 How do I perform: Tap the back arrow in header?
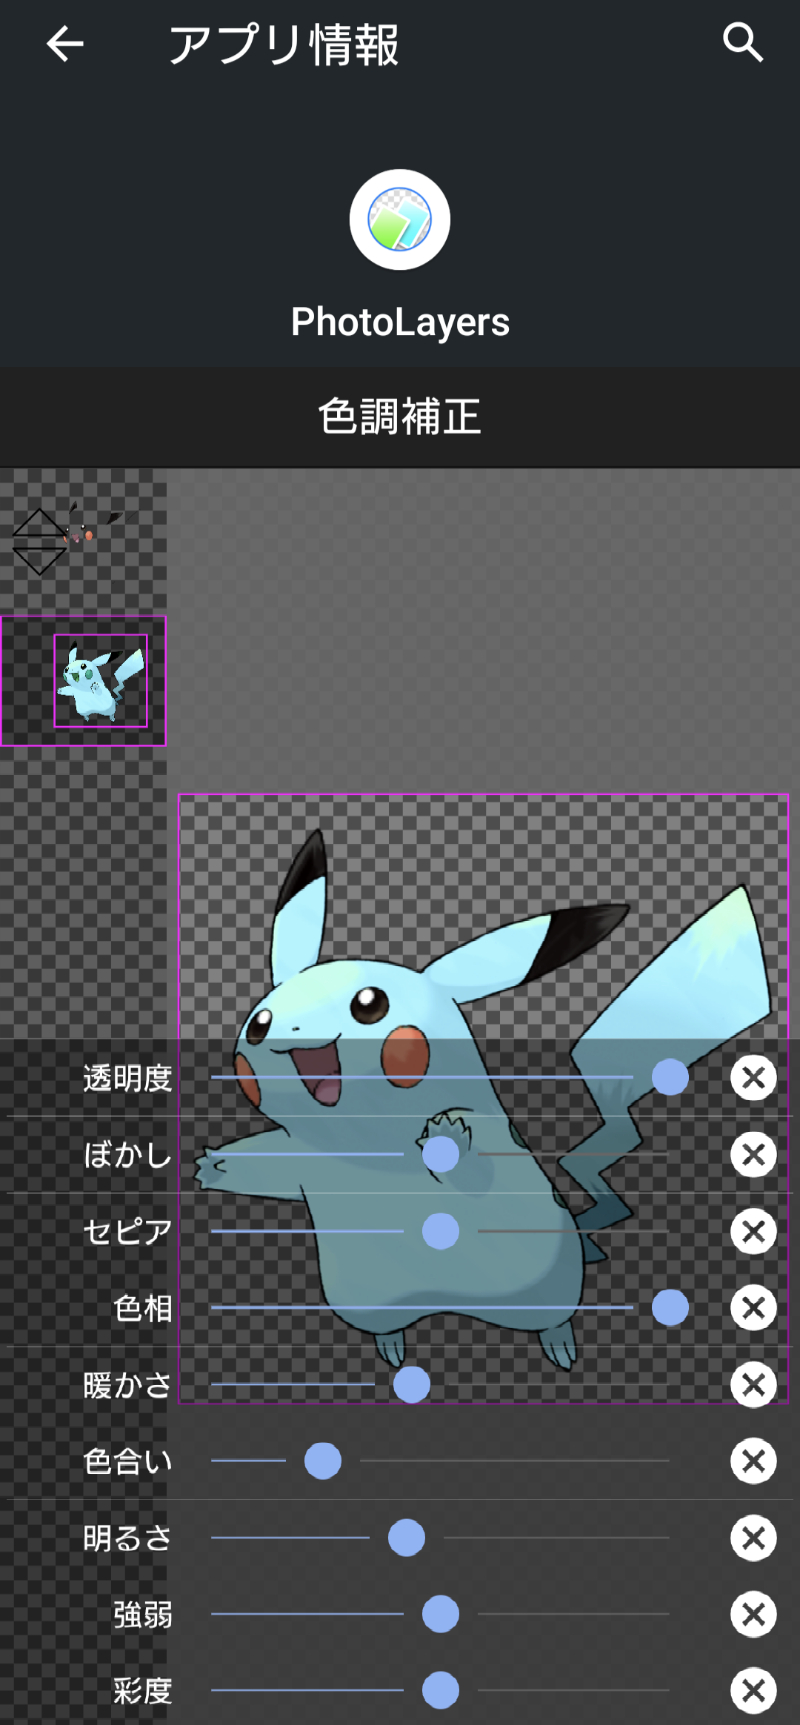tap(65, 44)
